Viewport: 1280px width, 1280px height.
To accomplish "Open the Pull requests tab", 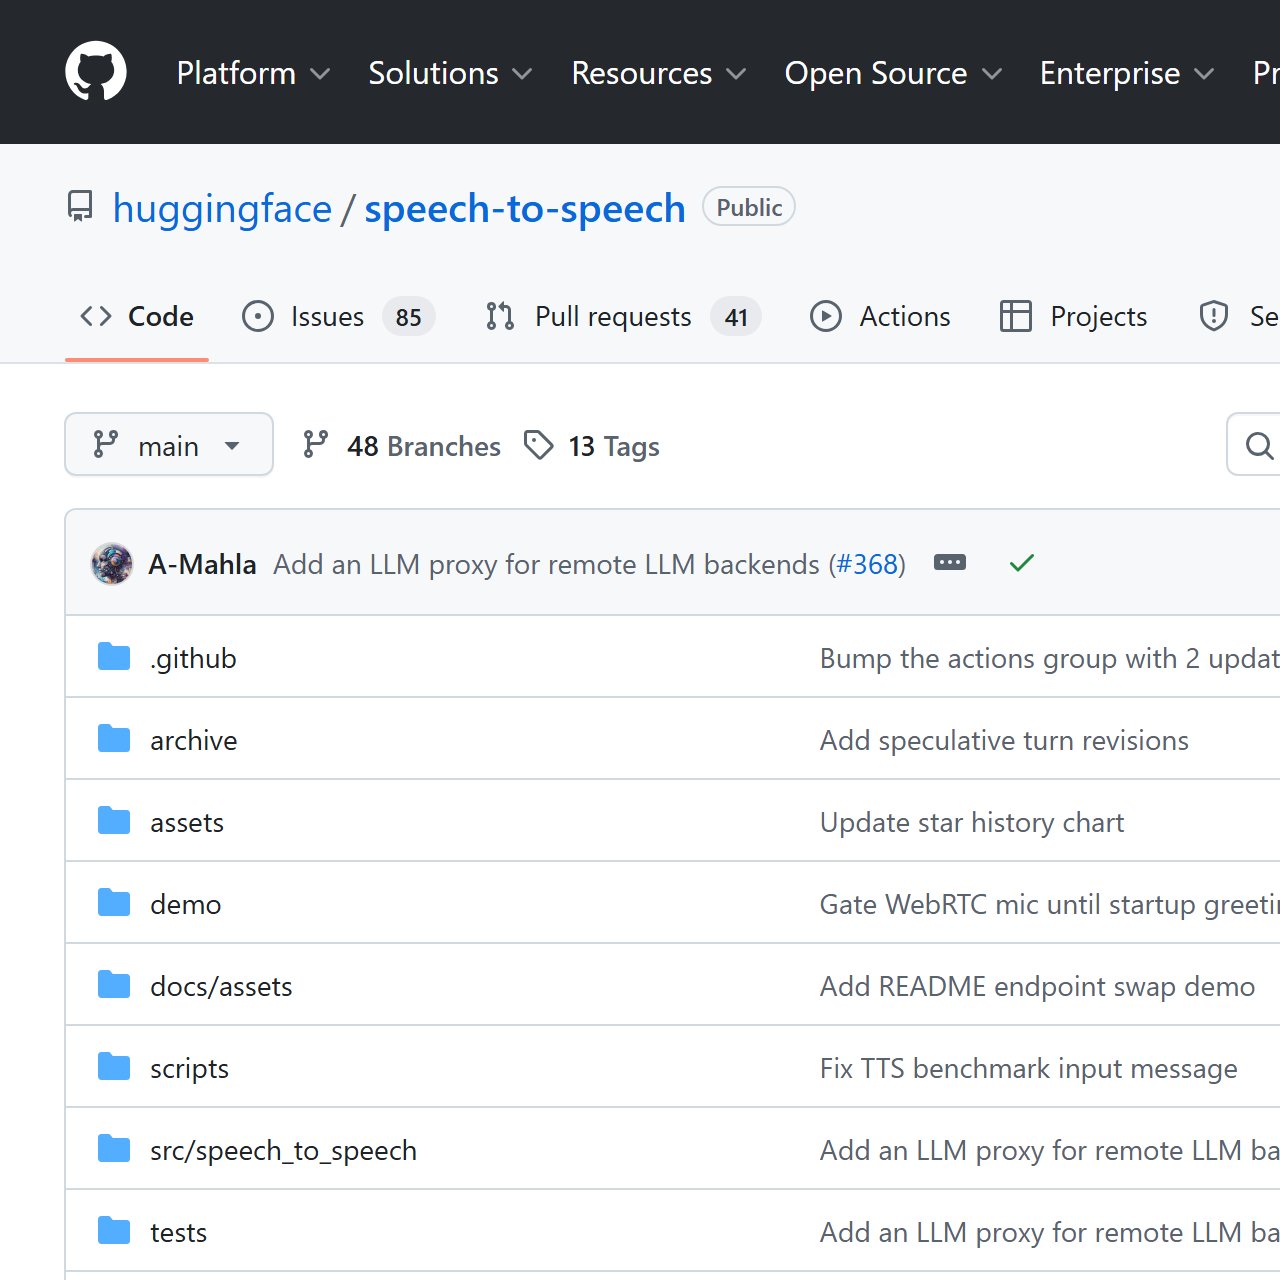I will [623, 316].
